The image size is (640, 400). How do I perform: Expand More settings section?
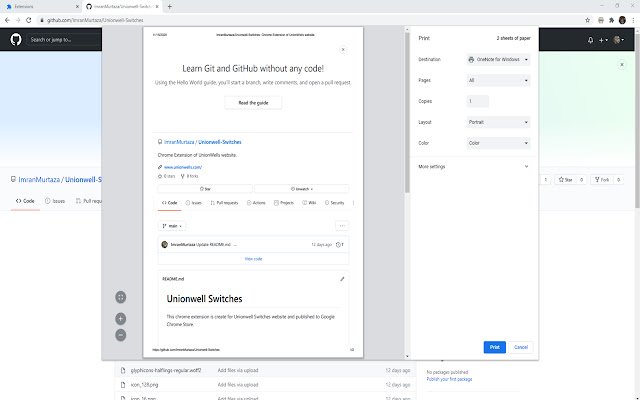pyautogui.click(x=473, y=167)
